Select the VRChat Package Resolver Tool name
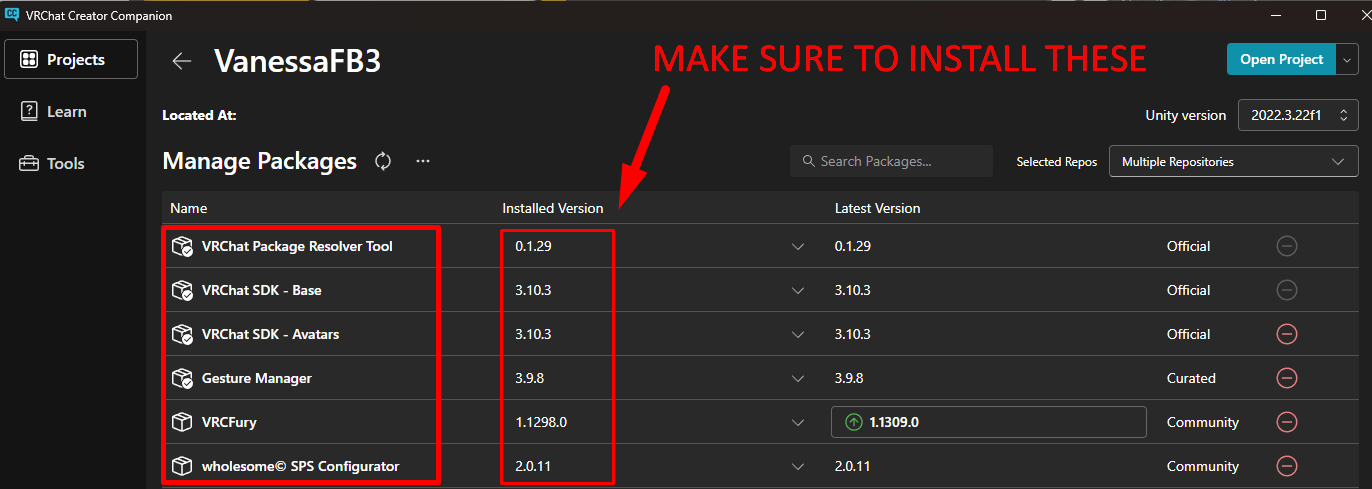 tap(297, 246)
